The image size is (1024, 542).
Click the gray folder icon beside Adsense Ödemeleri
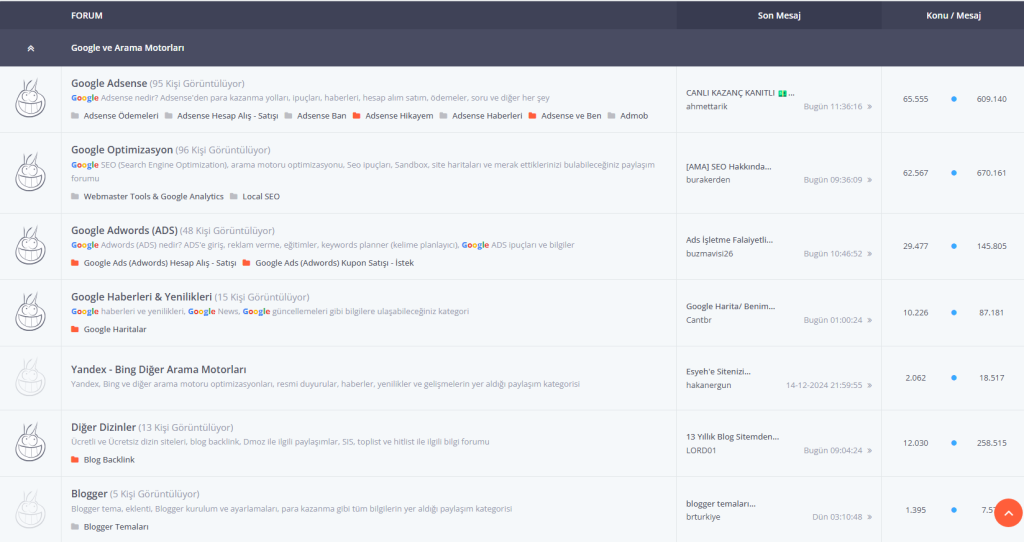[75, 116]
